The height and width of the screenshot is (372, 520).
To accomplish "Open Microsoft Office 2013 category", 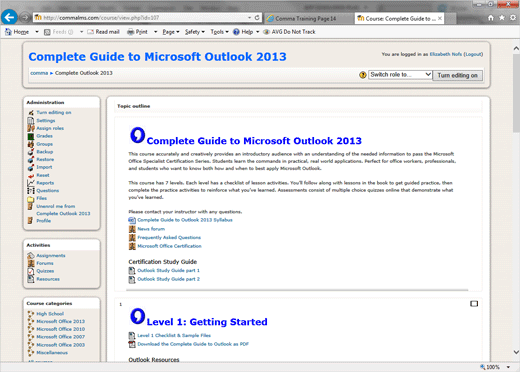I will 61,321.
